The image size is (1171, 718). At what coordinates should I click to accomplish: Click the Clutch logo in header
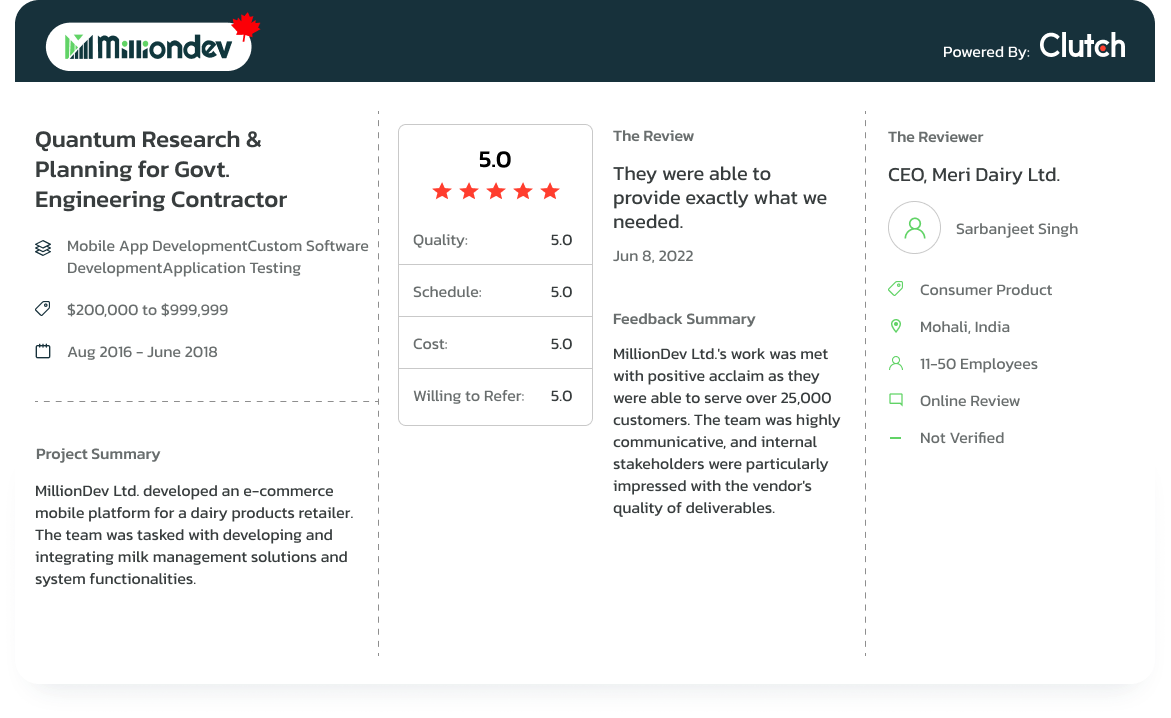(1082, 46)
